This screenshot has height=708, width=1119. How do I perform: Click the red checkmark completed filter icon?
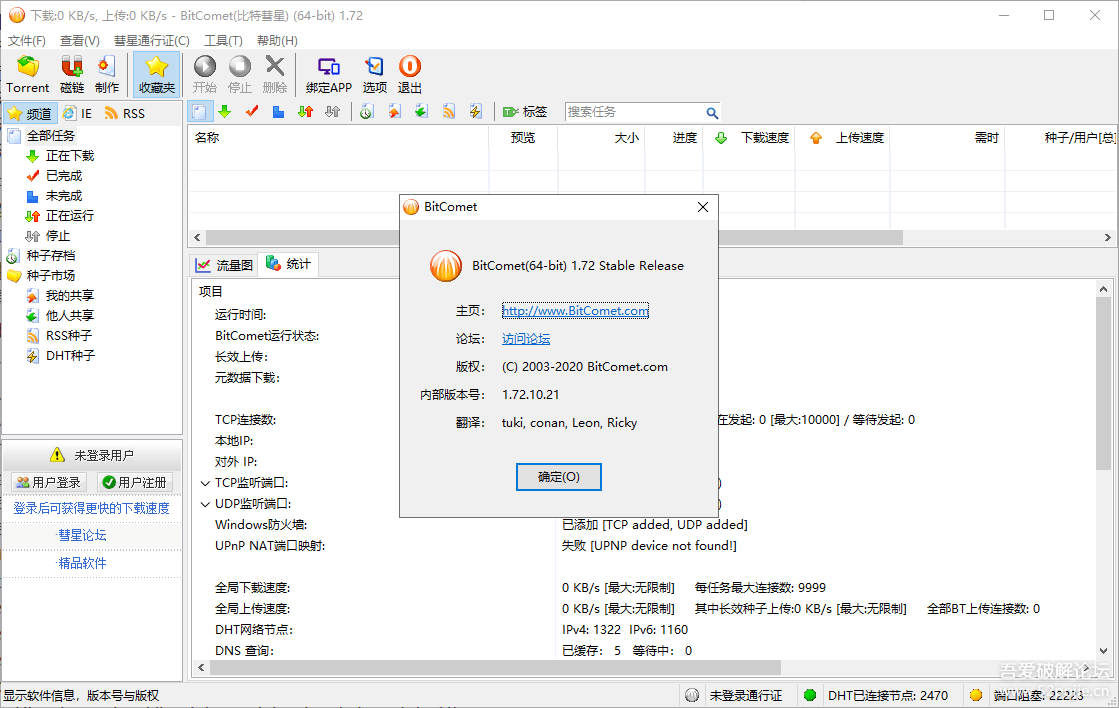click(252, 112)
